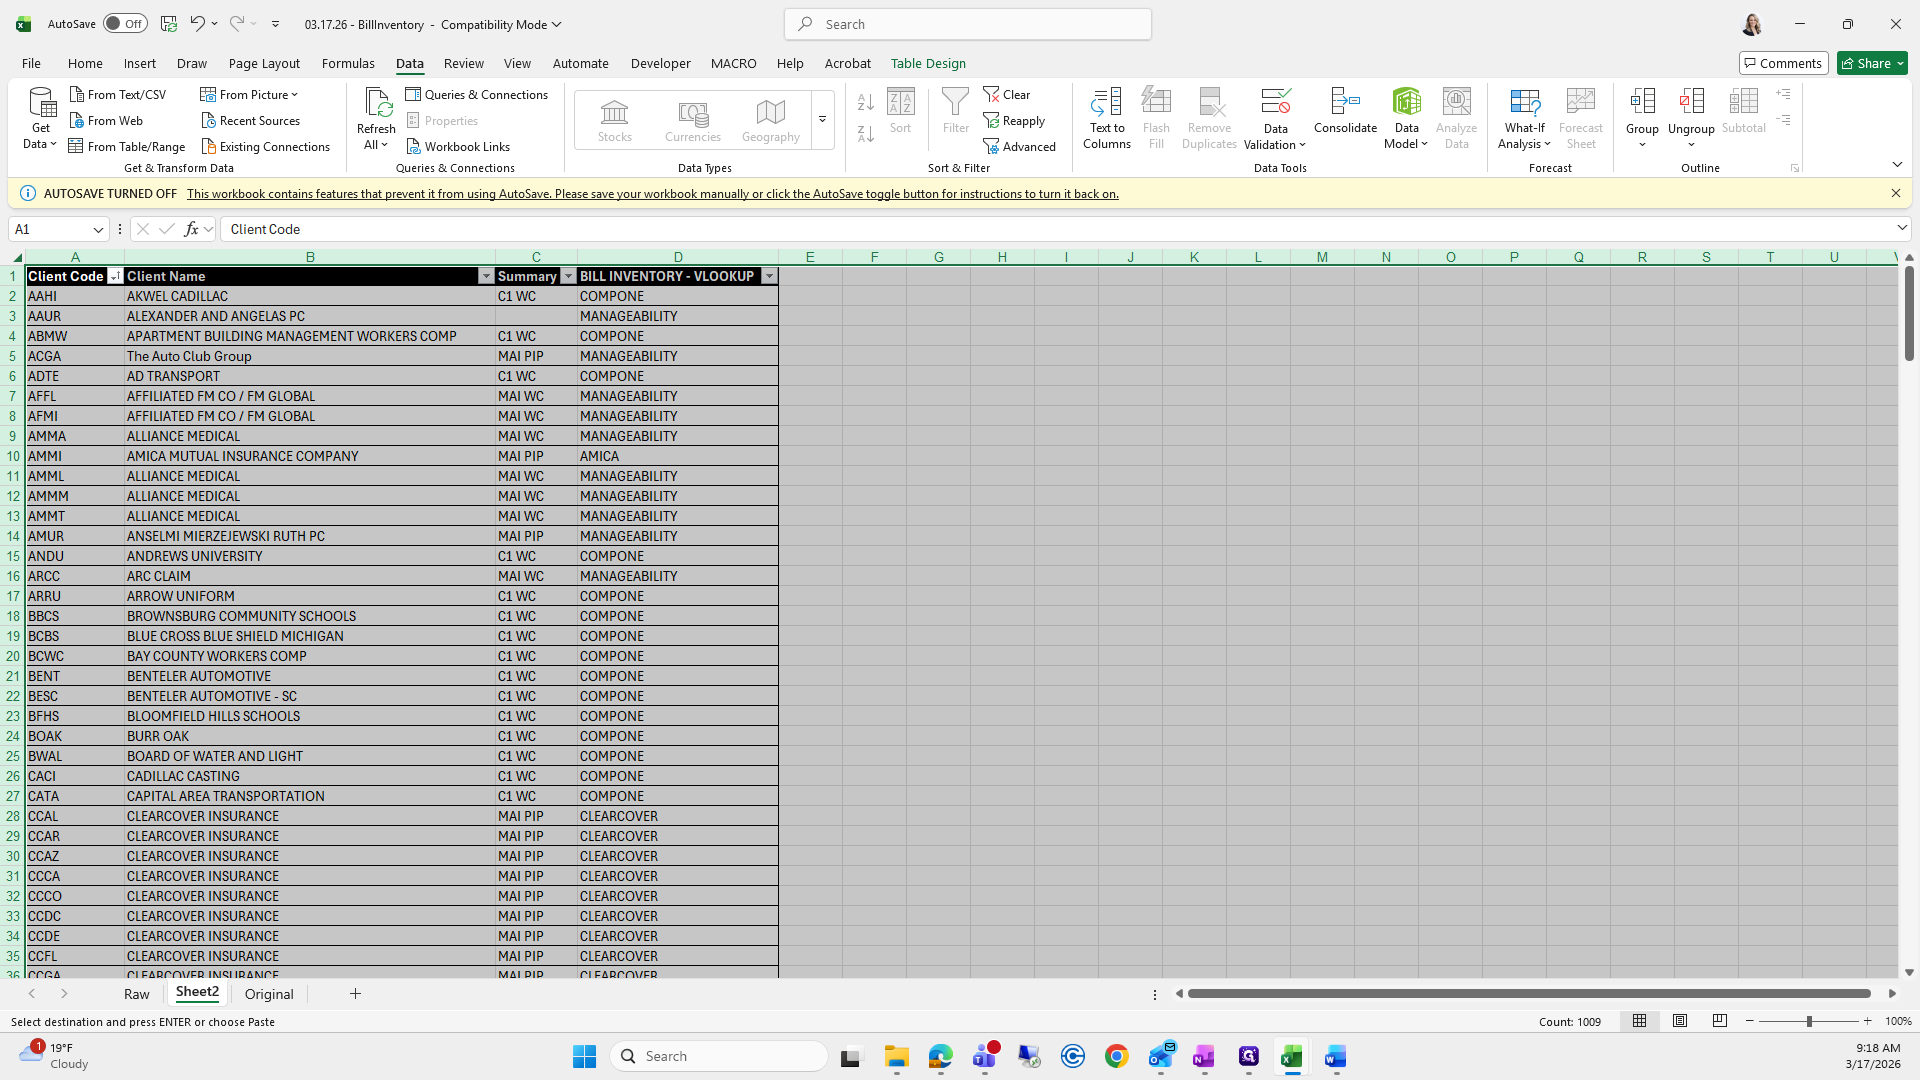Click the Advanced filter icon
Image resolution: width=1920 pixels, height=1080 pixels.
coord(991,147)
